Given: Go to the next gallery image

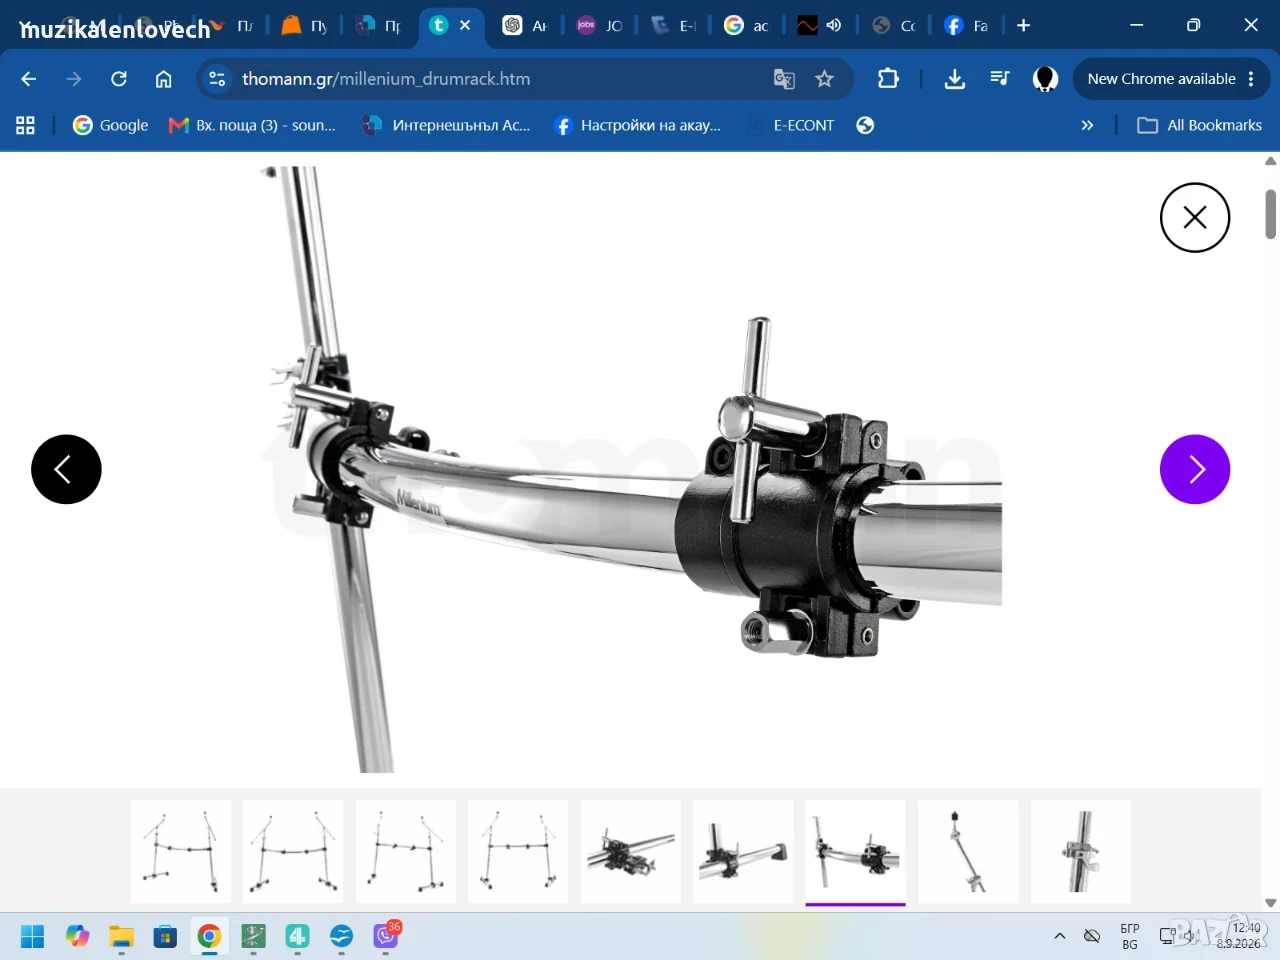Looking at the screenshot, I should click(1195, 469).
